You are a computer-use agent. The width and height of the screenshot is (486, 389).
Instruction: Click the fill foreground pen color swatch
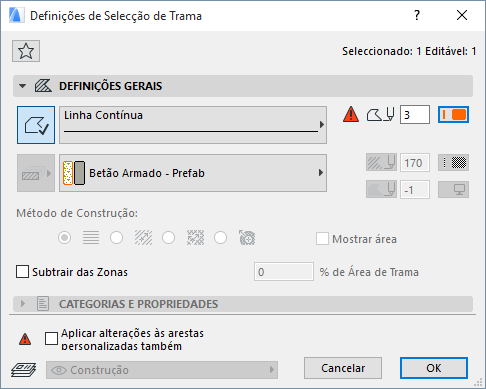tap(453, 163)
